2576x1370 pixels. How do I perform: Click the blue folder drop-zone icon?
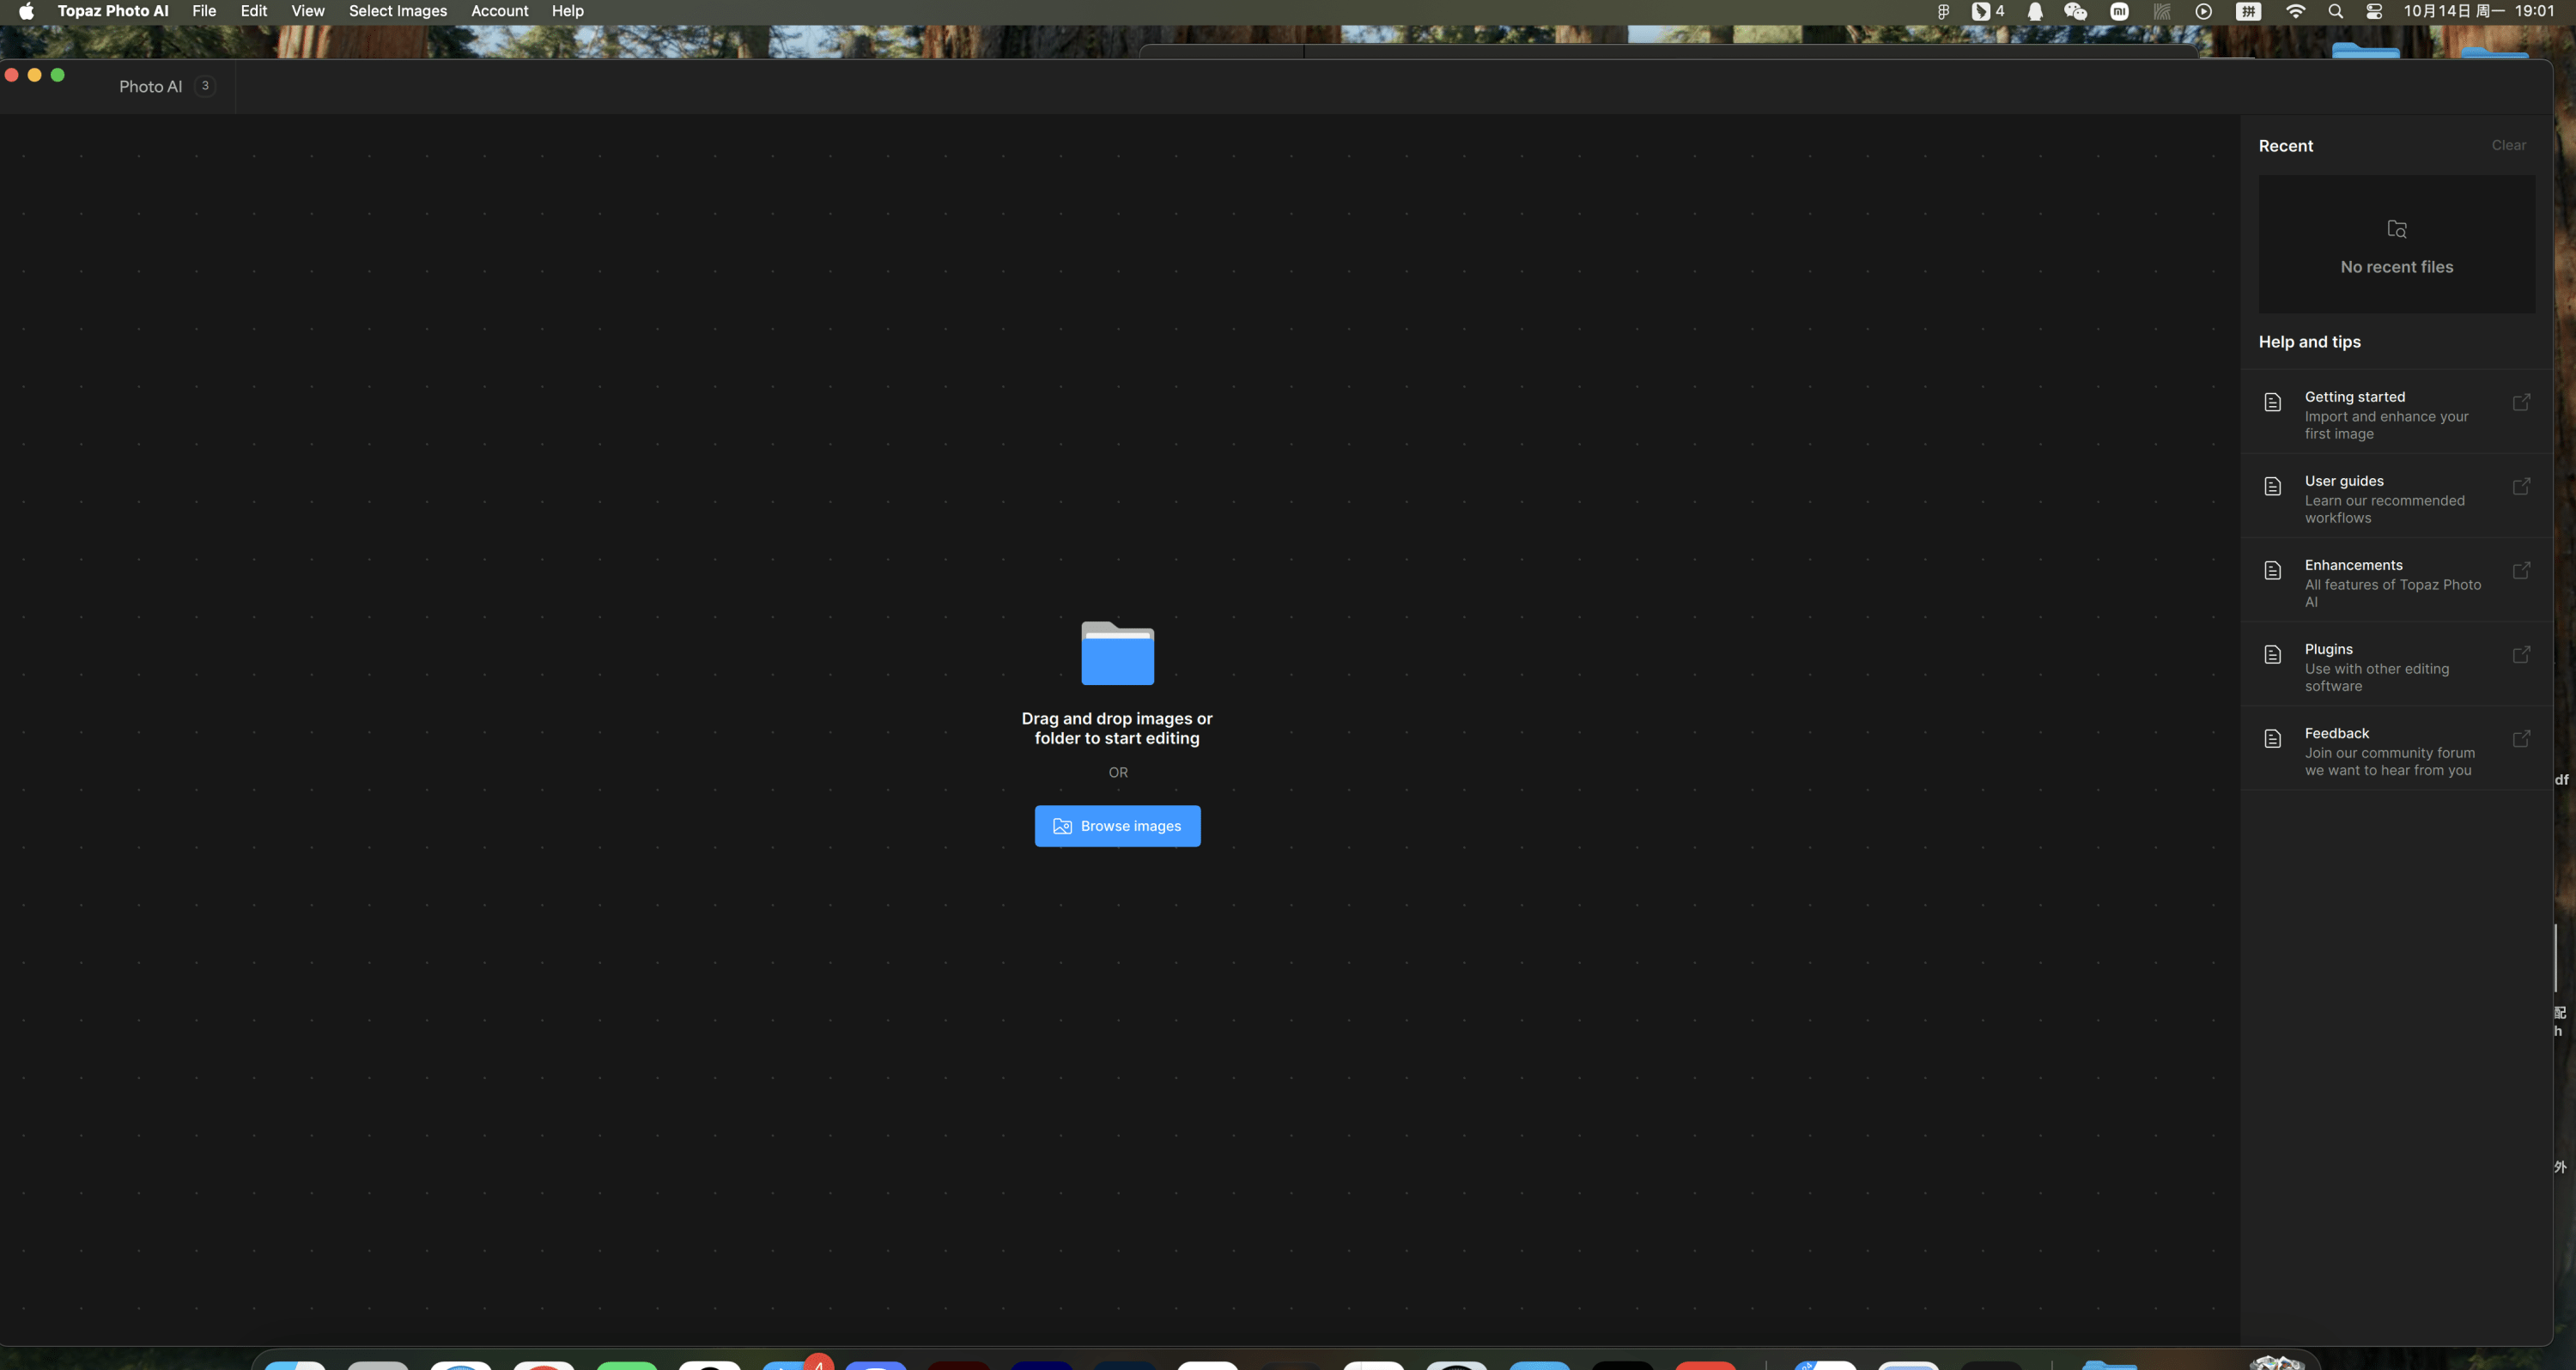(x=1117, y=654)
